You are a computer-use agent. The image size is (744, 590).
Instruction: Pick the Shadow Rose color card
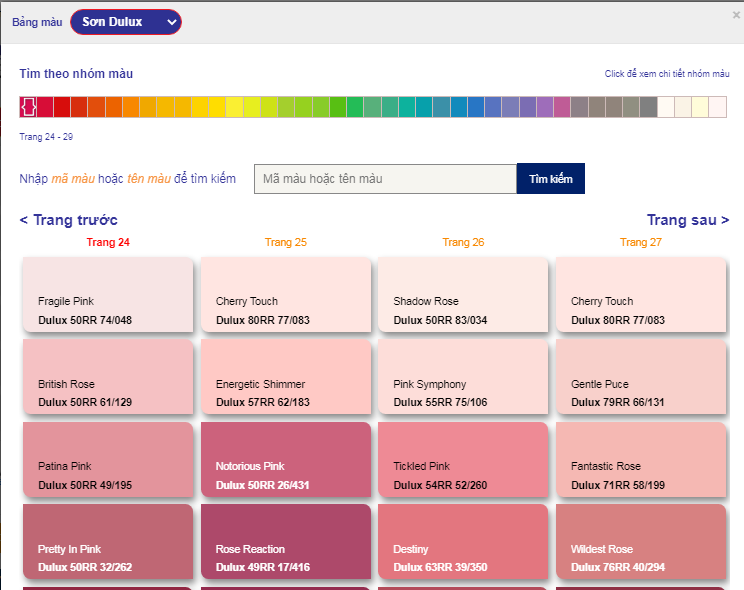(x=463, y=294)
